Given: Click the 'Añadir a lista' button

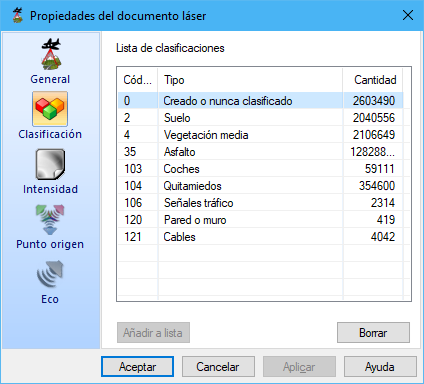Looking at the screenshot, I should 153,332.
